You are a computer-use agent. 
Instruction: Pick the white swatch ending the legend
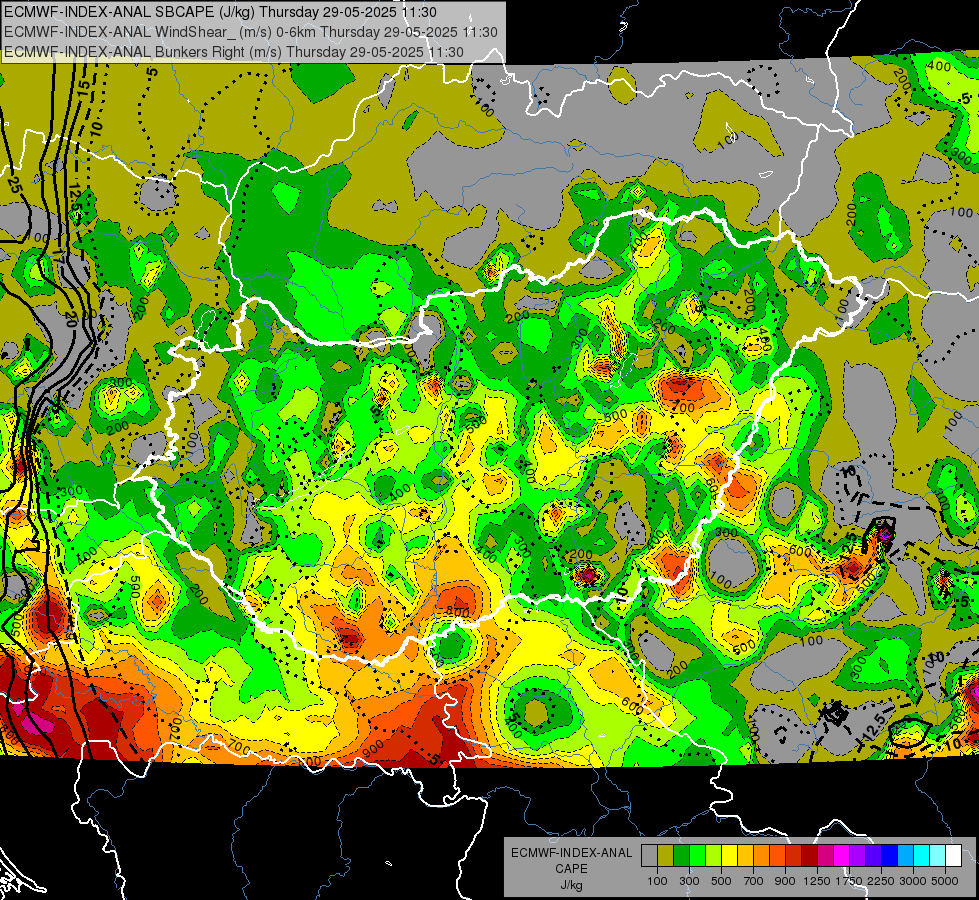coord(953,856)
